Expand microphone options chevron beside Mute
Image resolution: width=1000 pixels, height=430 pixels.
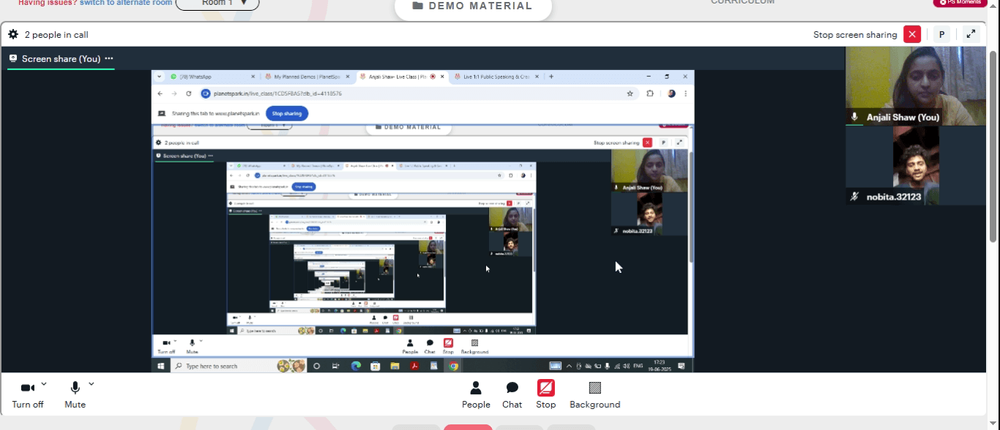click(91, 384)
